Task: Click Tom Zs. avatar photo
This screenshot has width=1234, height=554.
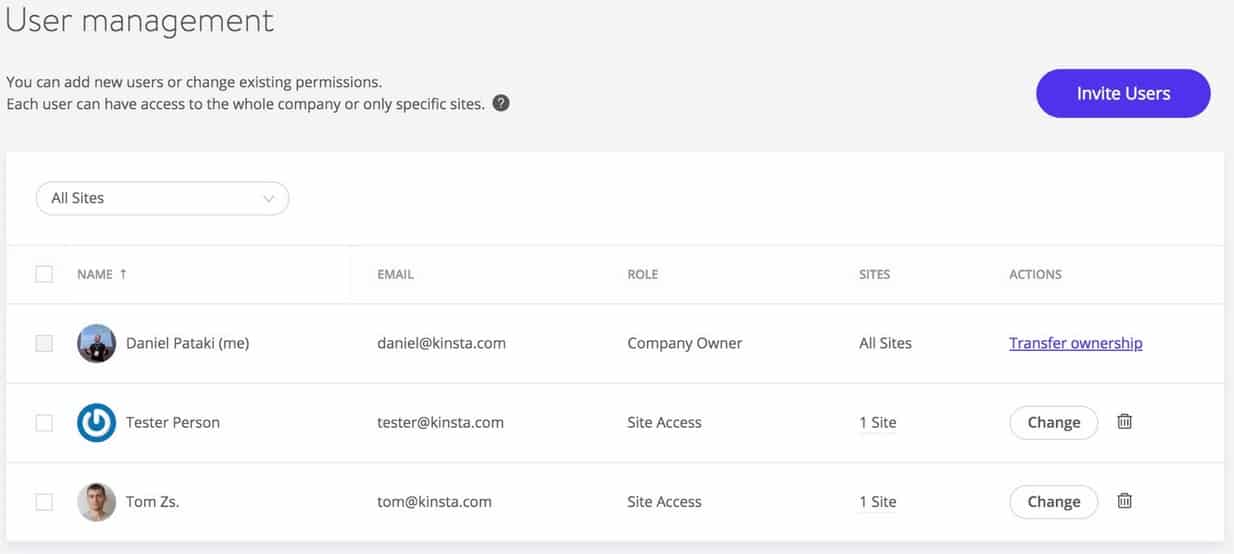Action: [x=96, y=501]
